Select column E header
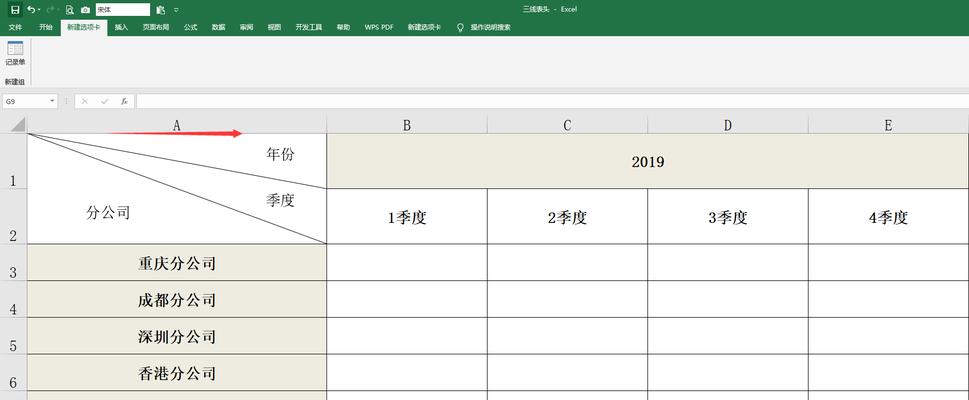This screenshot has width=969, height=400. pyautogui.click(x=889, y=125)
